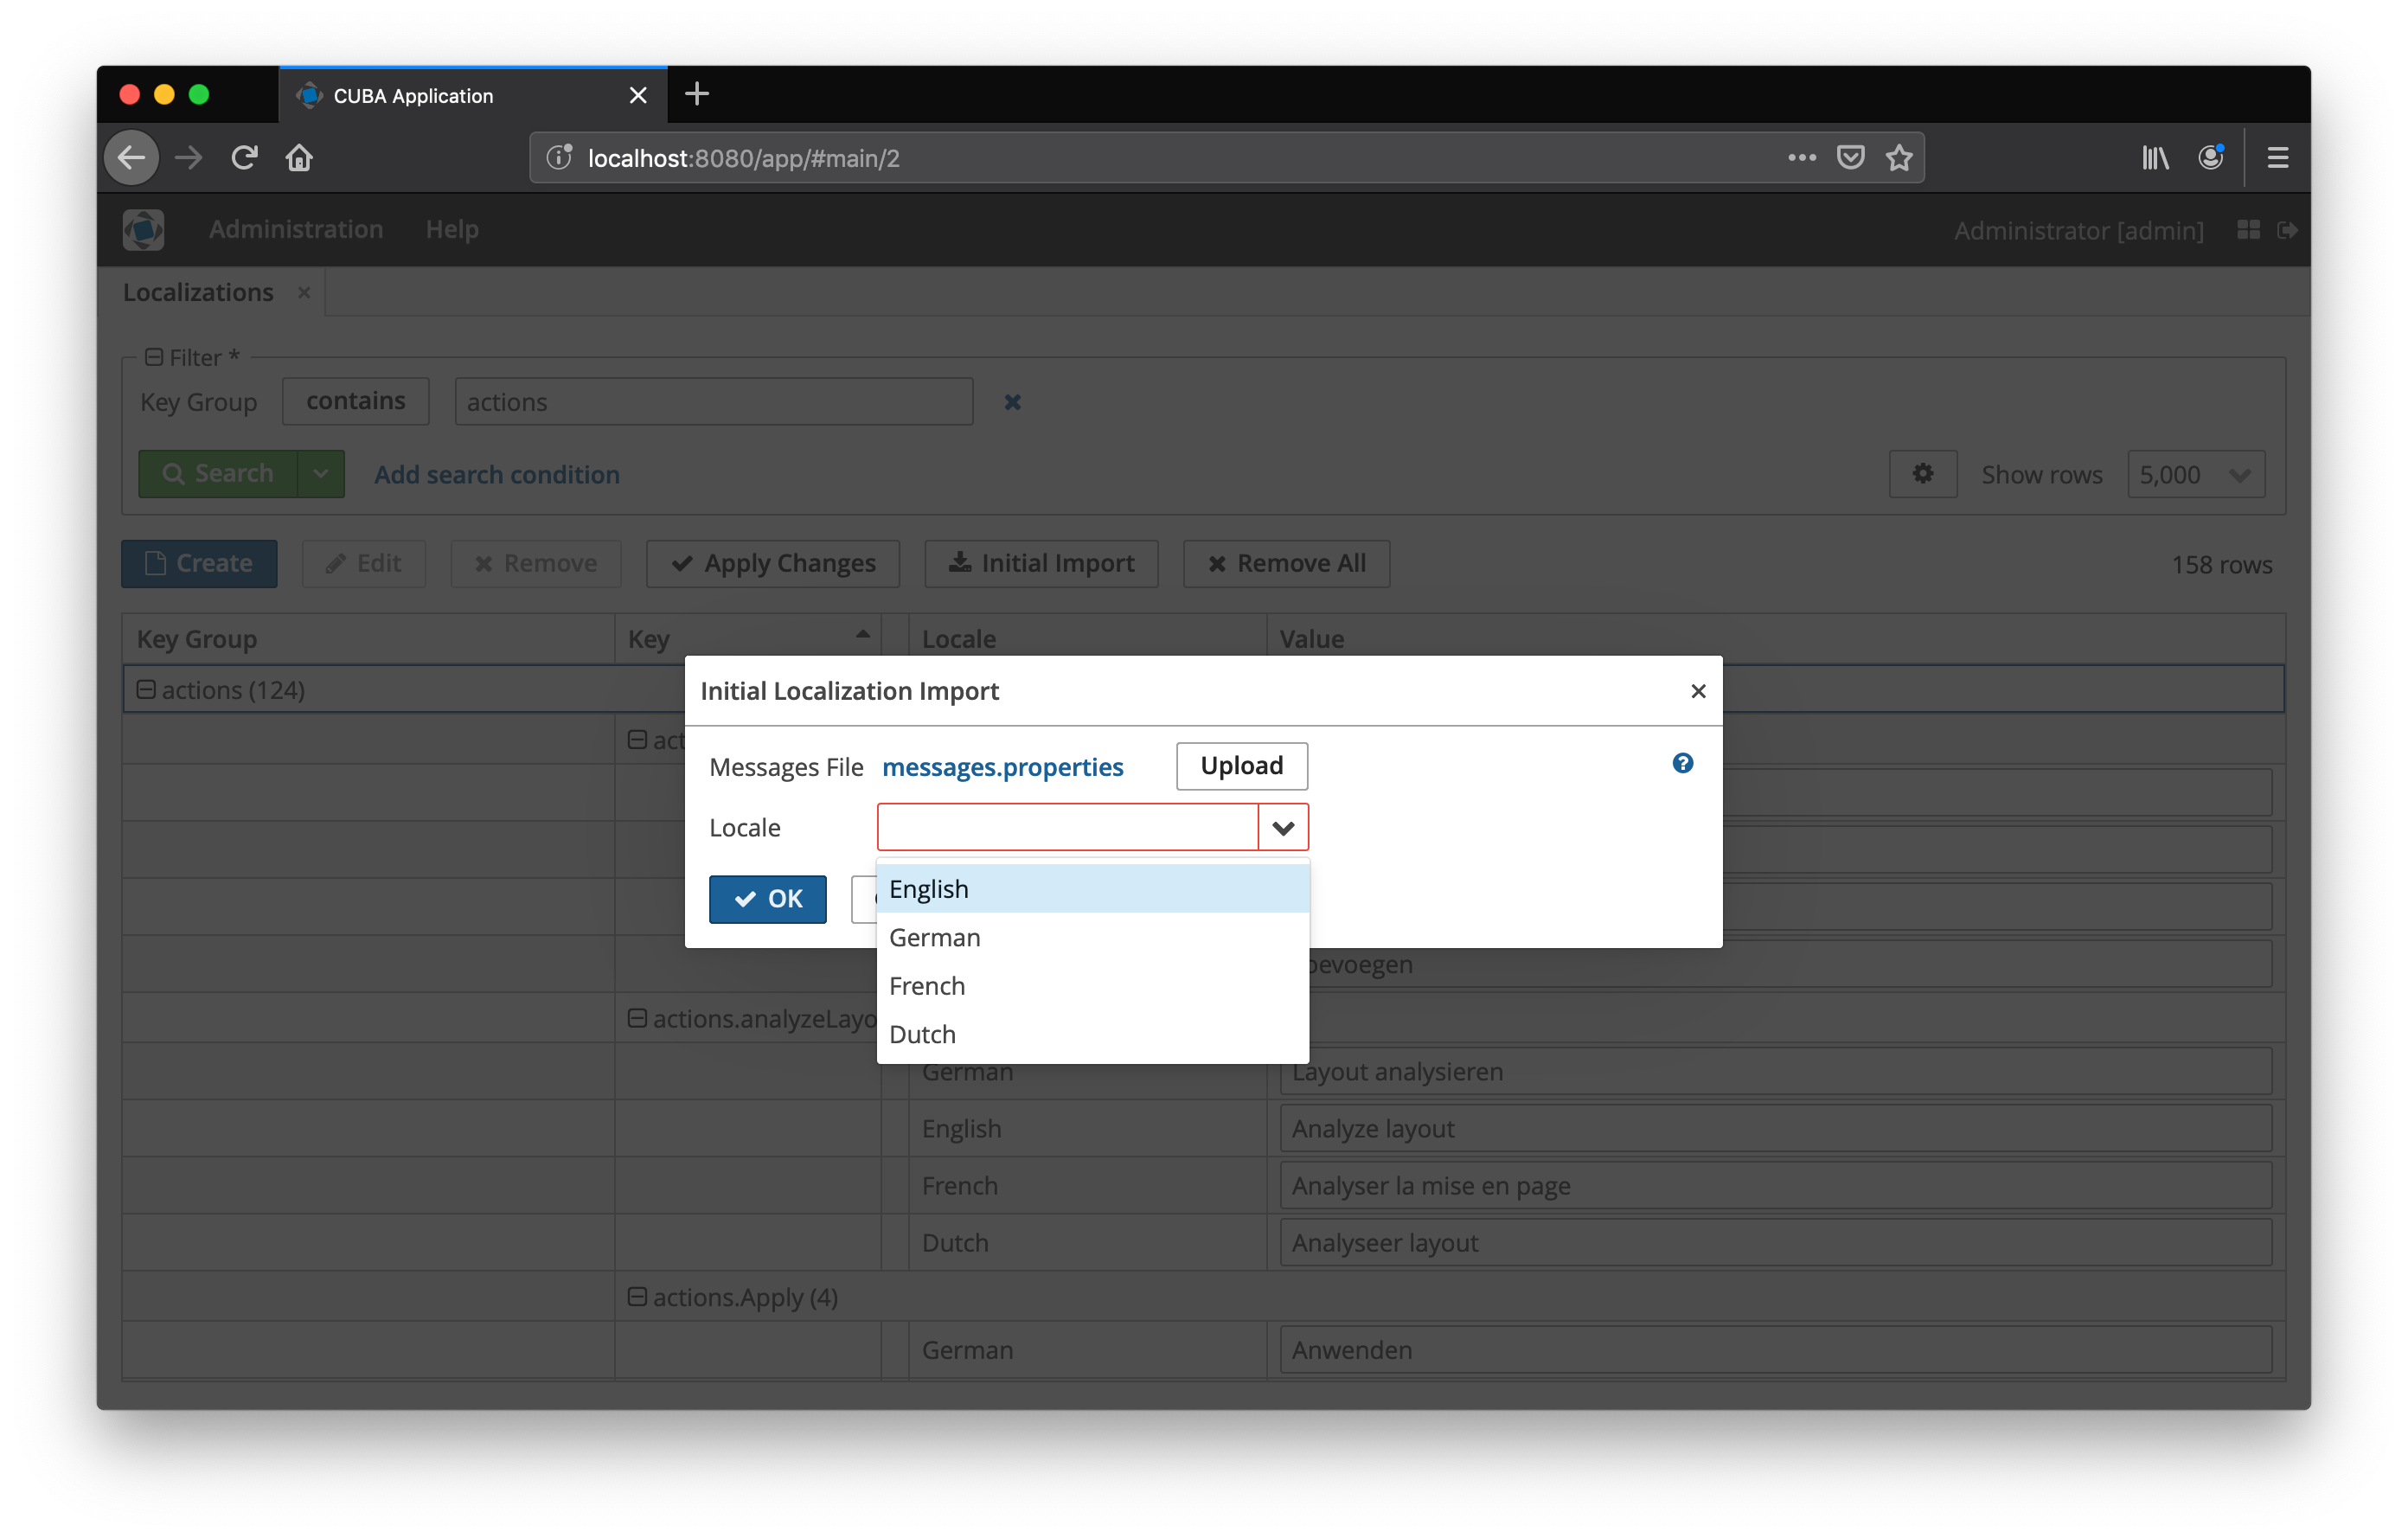Click the grid icon next to Administrator
2408x1538 pixels.
(x=2249, y=230)
